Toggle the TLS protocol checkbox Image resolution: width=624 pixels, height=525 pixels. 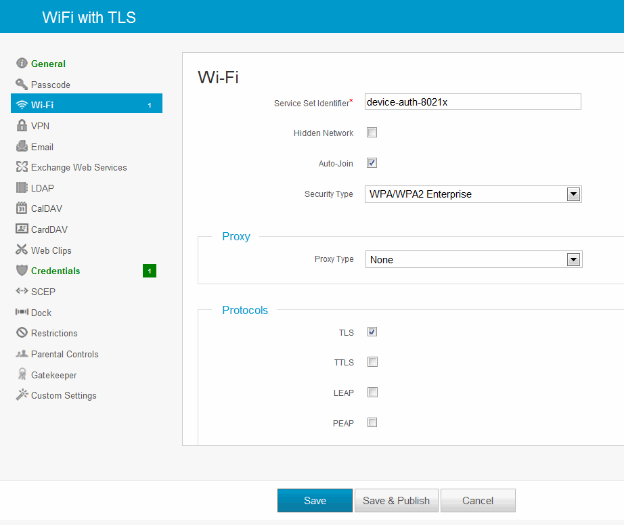click(x=372, y=332)
